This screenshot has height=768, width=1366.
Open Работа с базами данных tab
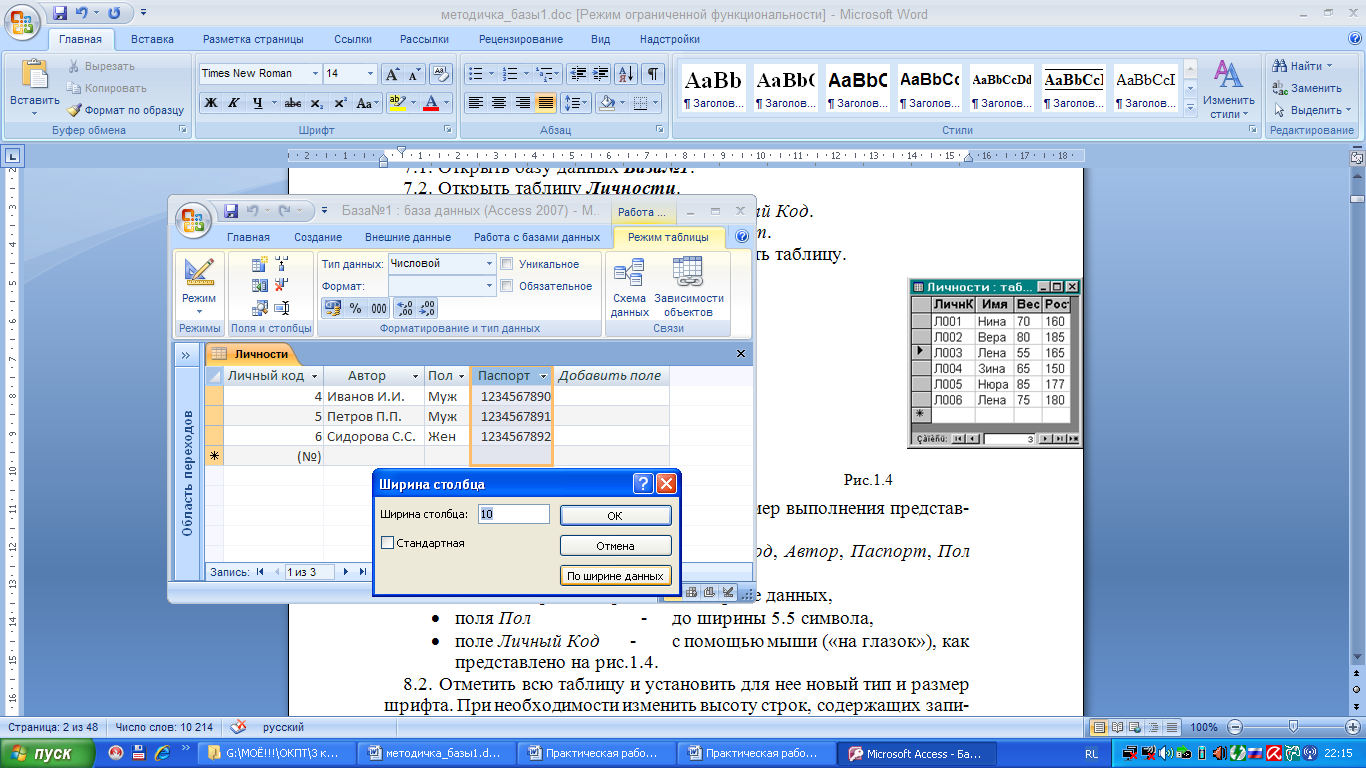coord(537,237)
